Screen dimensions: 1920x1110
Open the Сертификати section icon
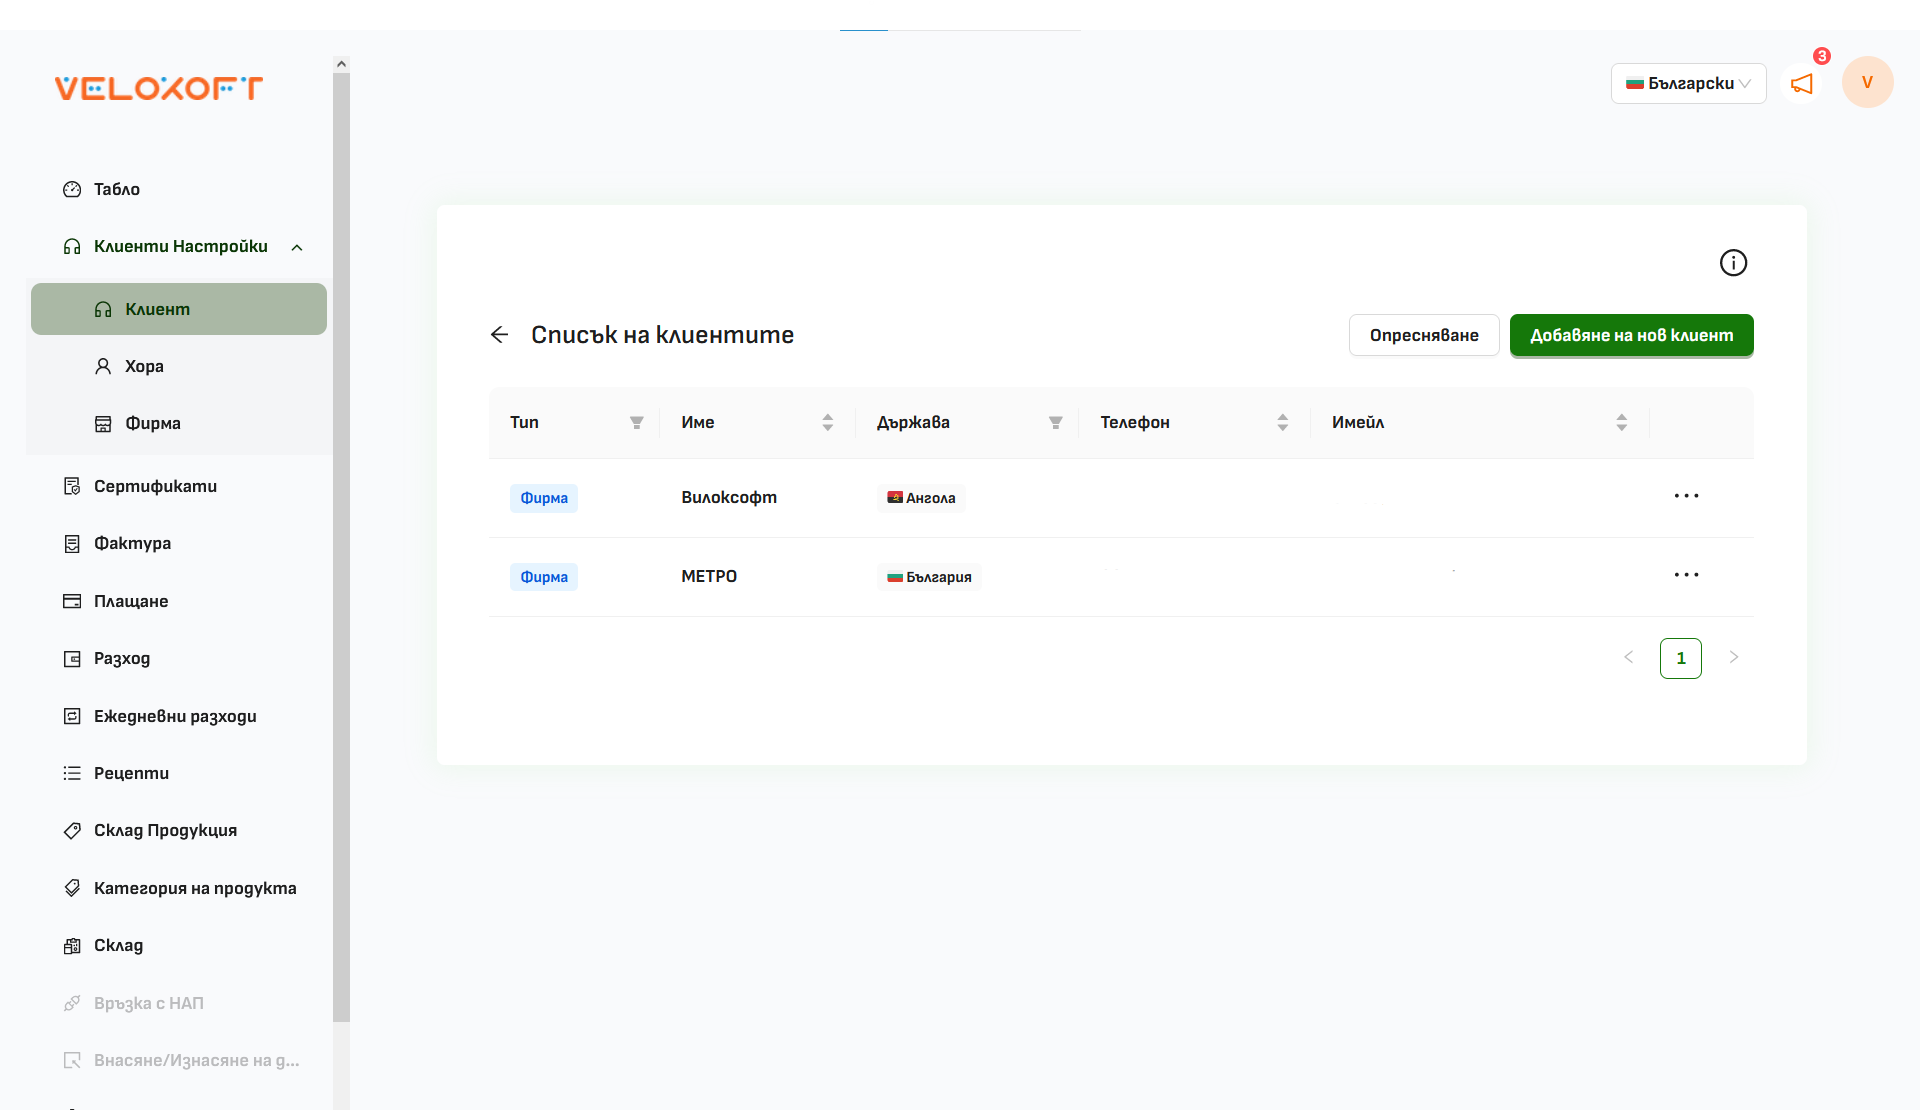71,486
